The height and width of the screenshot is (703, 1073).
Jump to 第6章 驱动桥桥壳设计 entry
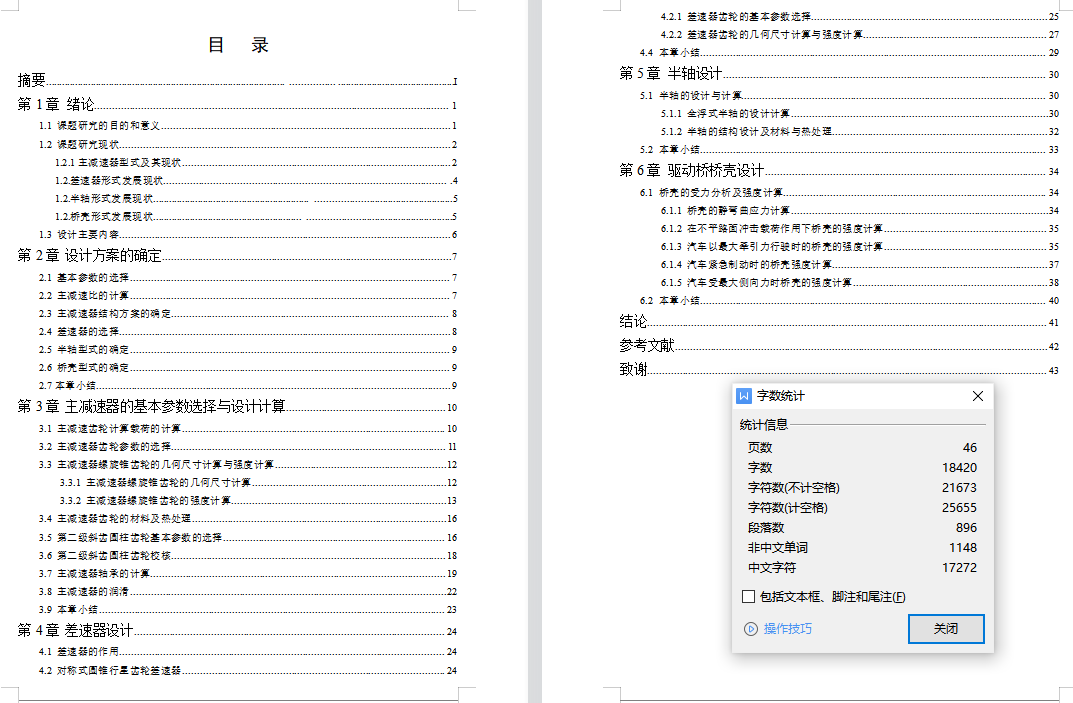(x=691, y=171)
